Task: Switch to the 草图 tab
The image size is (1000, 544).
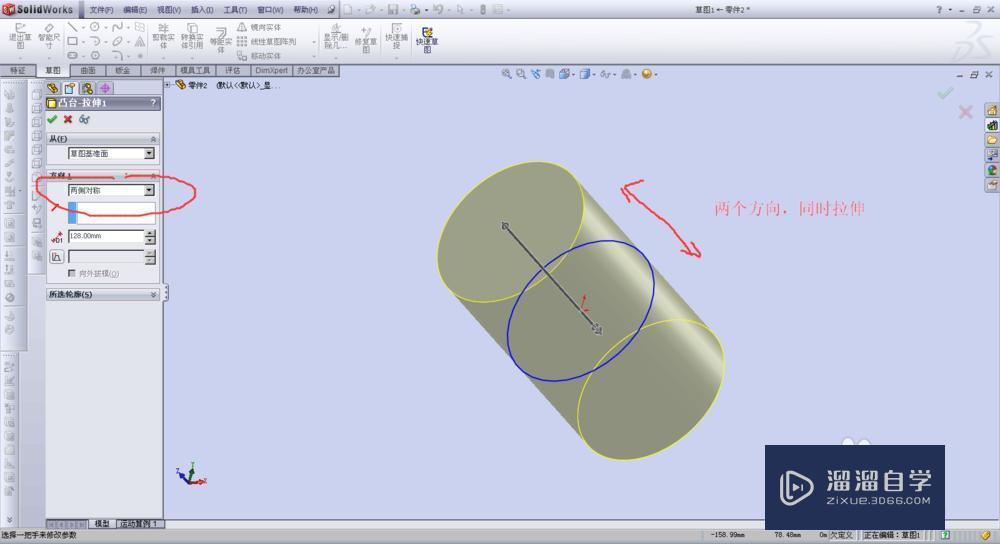Action: (x=52, y=70)
